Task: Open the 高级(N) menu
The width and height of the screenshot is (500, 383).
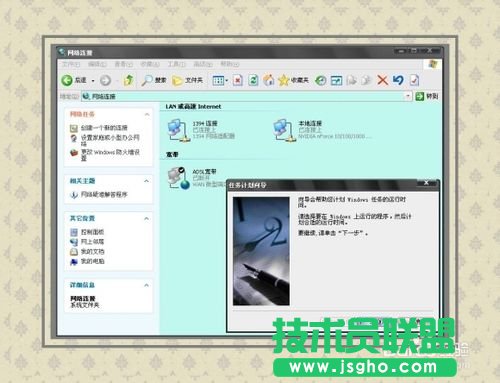Action: click(203, 64)
